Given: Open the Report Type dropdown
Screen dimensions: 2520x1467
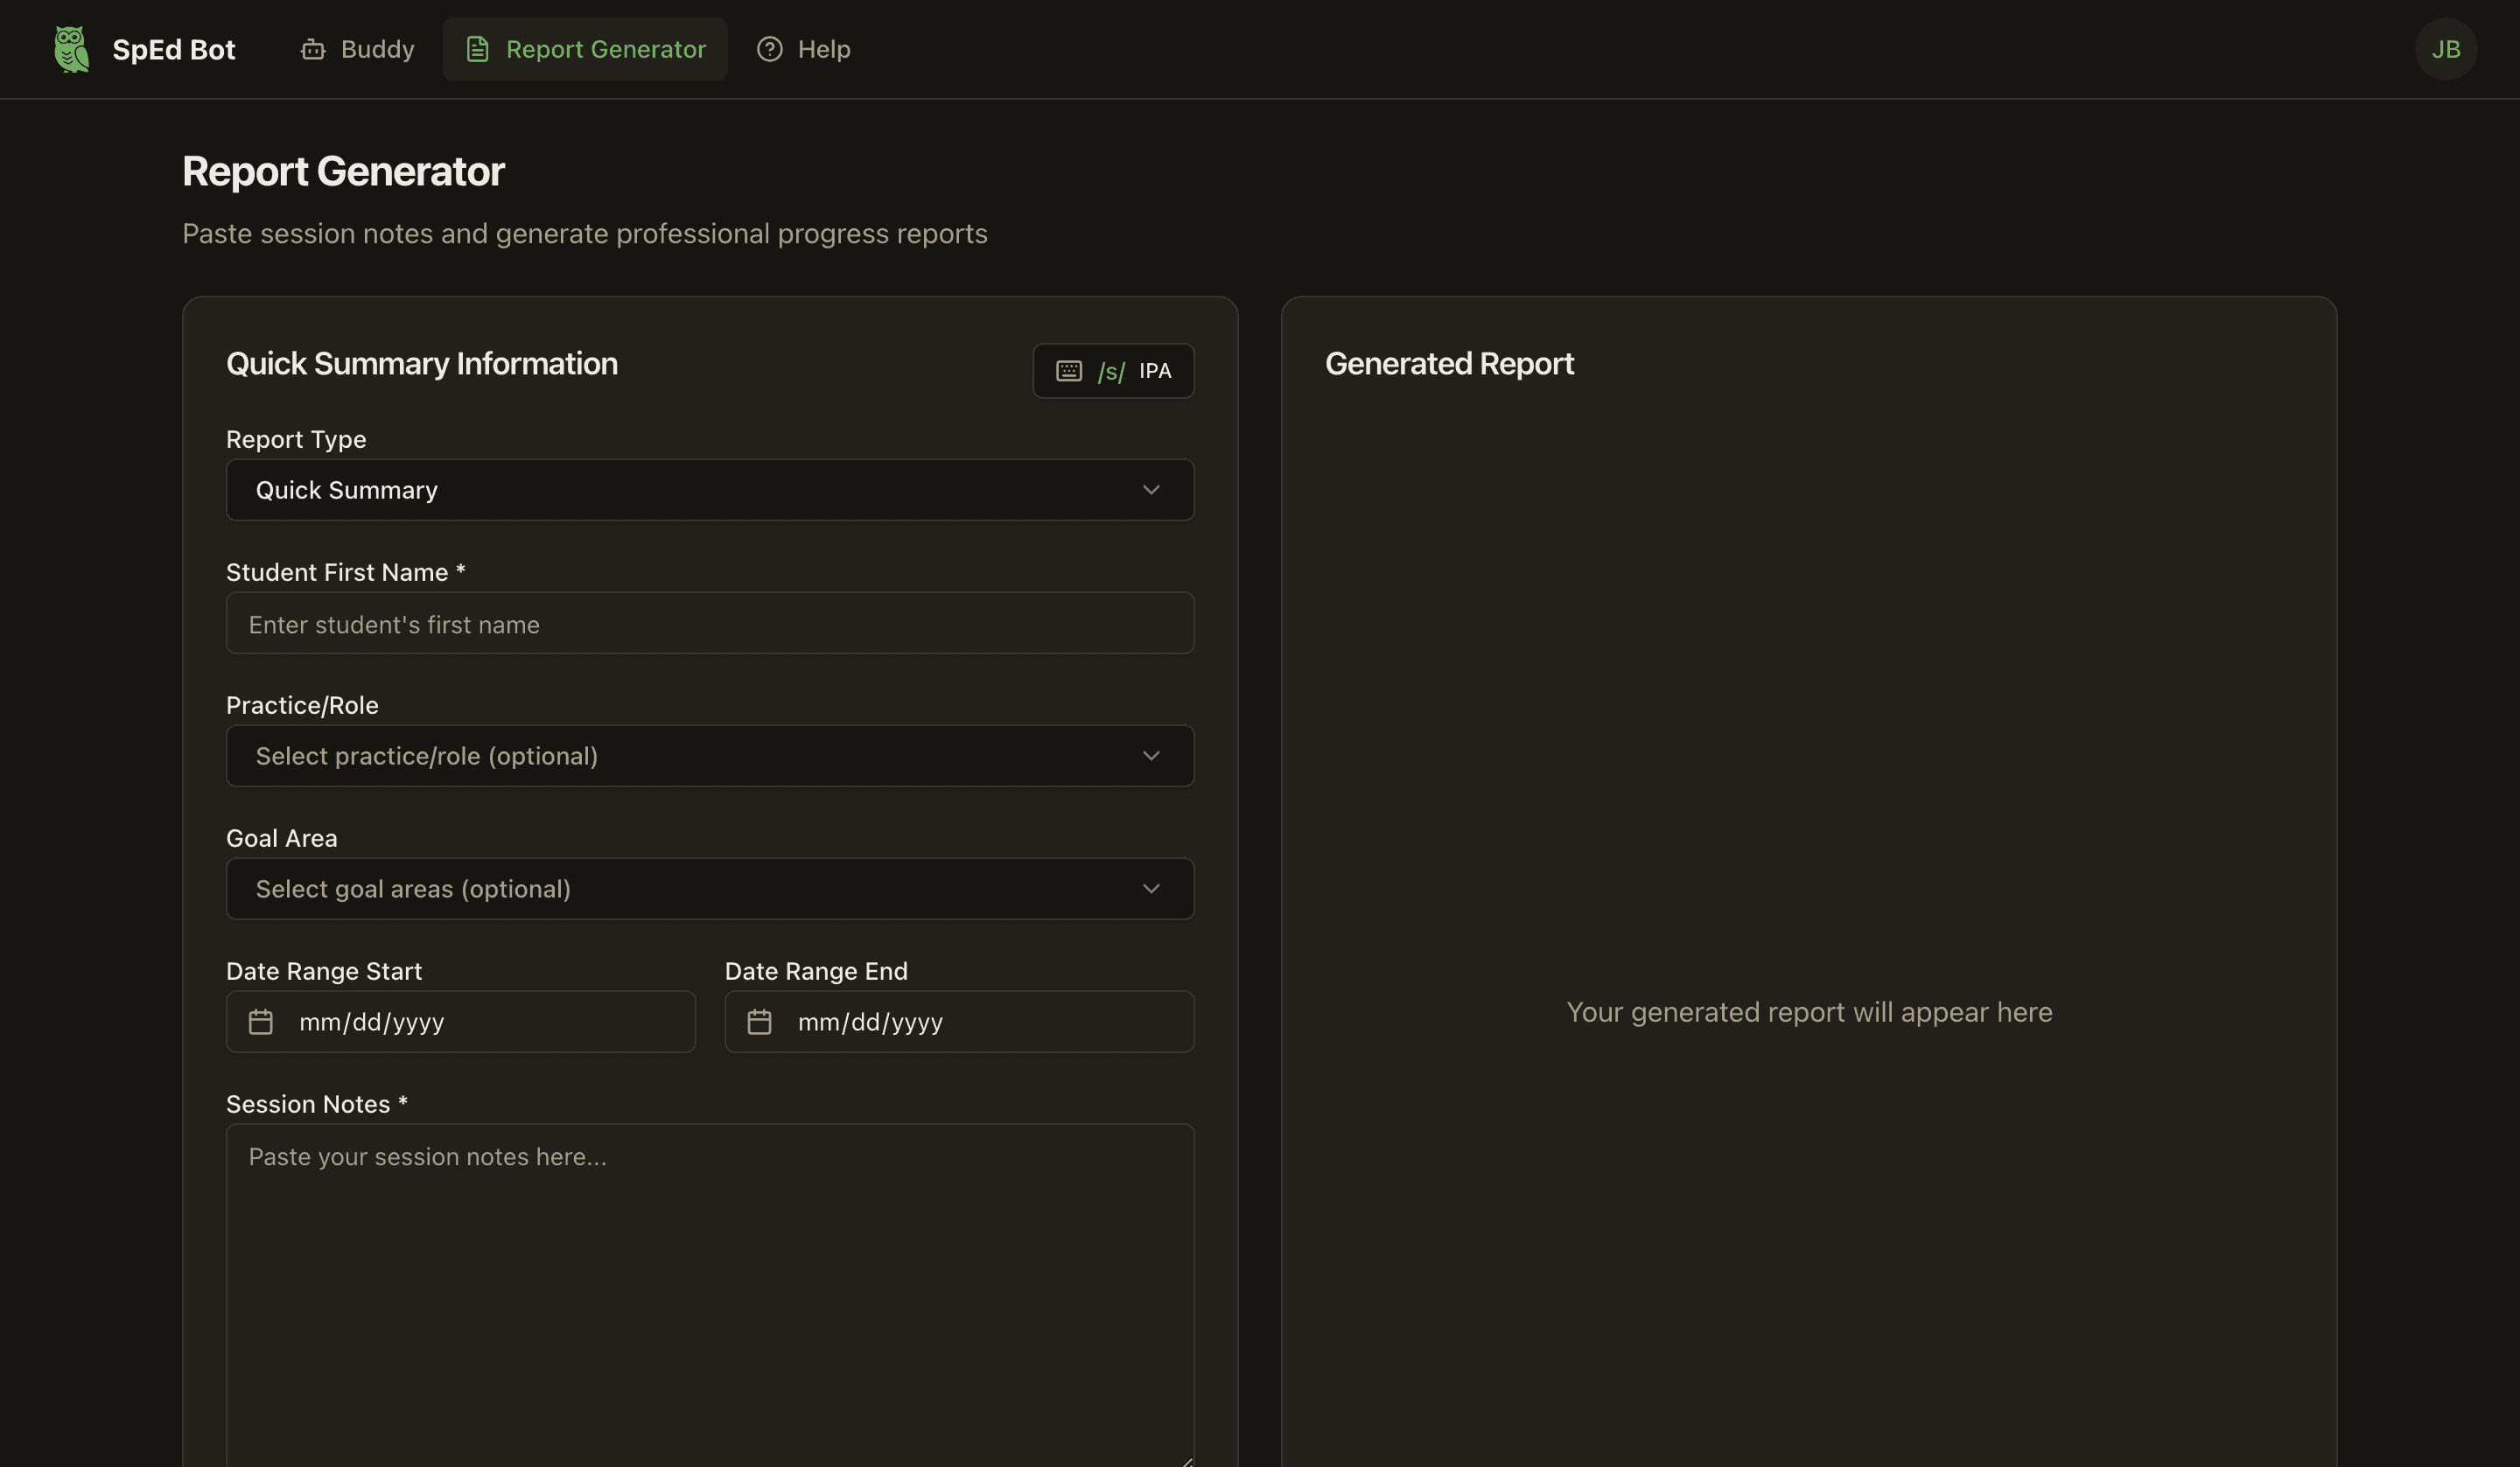Looking at the screenshot, I should tap(709, 490).
